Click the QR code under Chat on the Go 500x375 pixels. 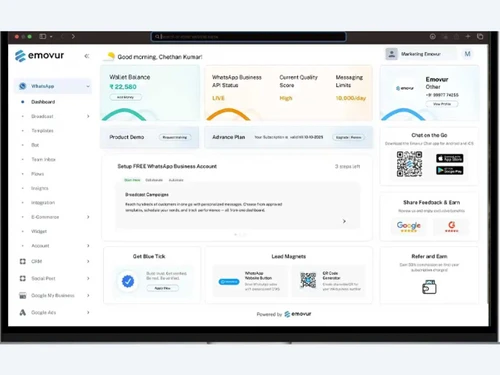(x=409, y=164)
